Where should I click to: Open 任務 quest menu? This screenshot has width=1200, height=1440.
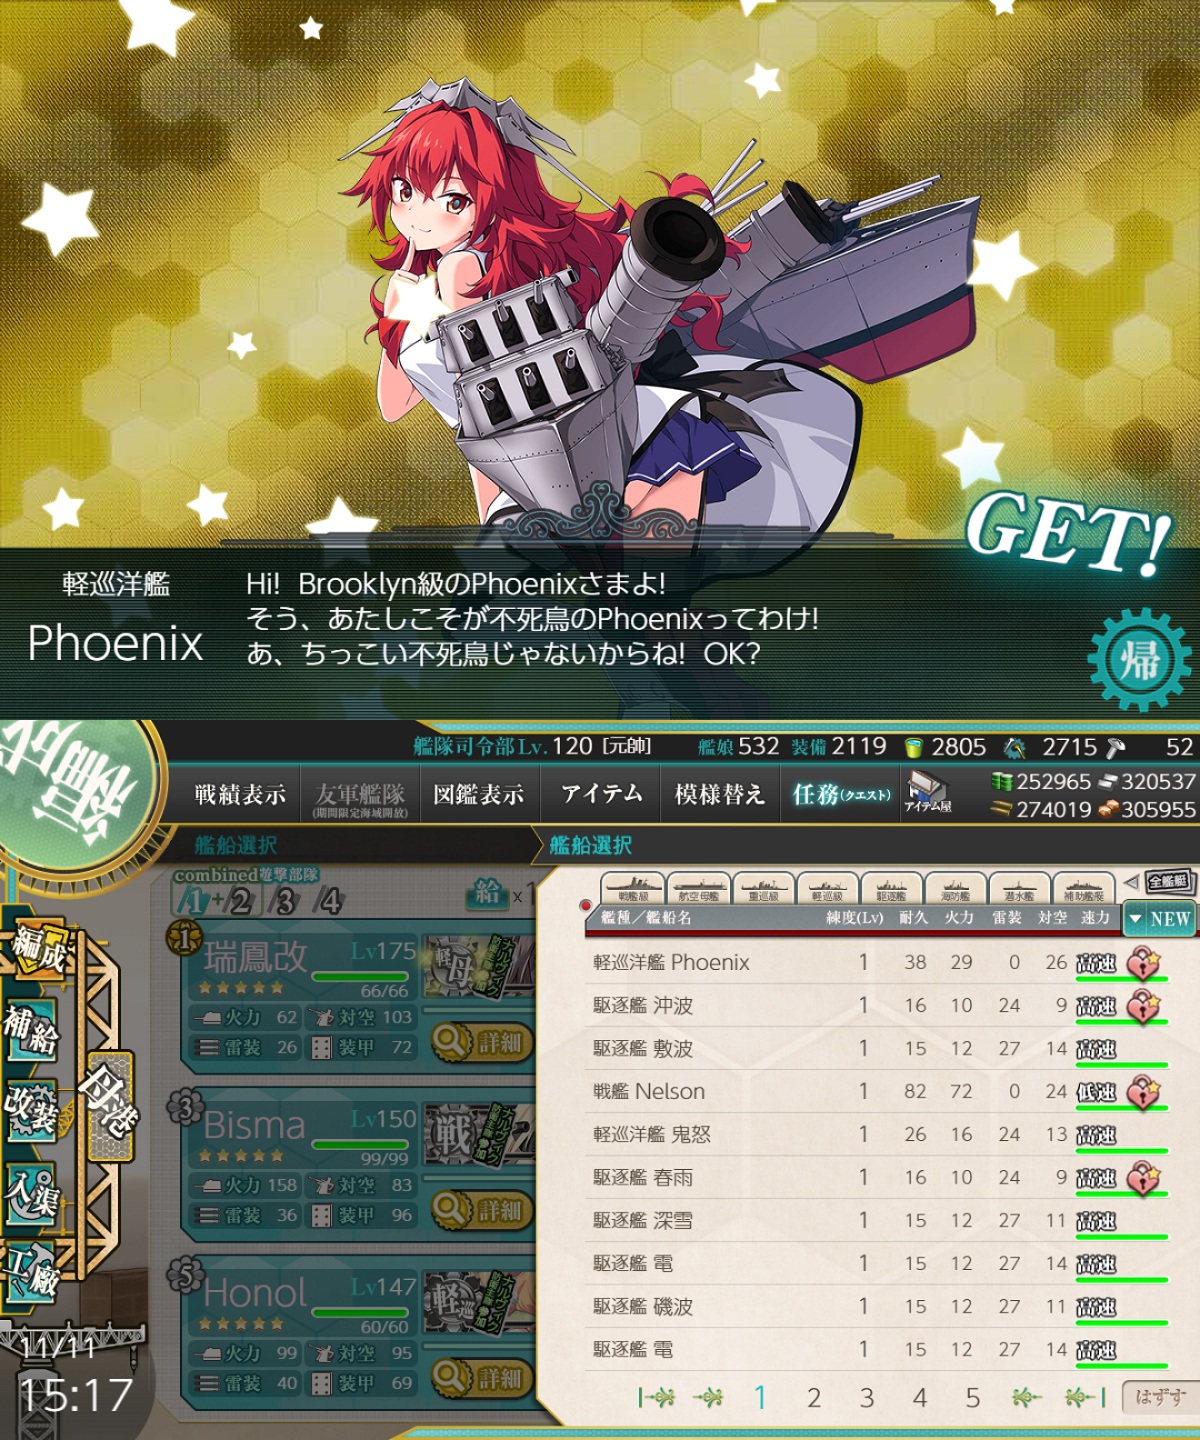pos(841,794)
